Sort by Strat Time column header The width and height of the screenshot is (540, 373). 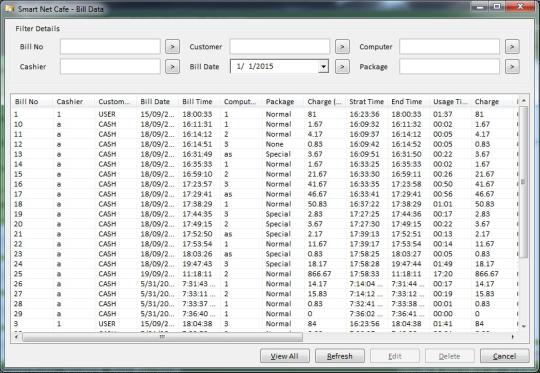(367, 102)
